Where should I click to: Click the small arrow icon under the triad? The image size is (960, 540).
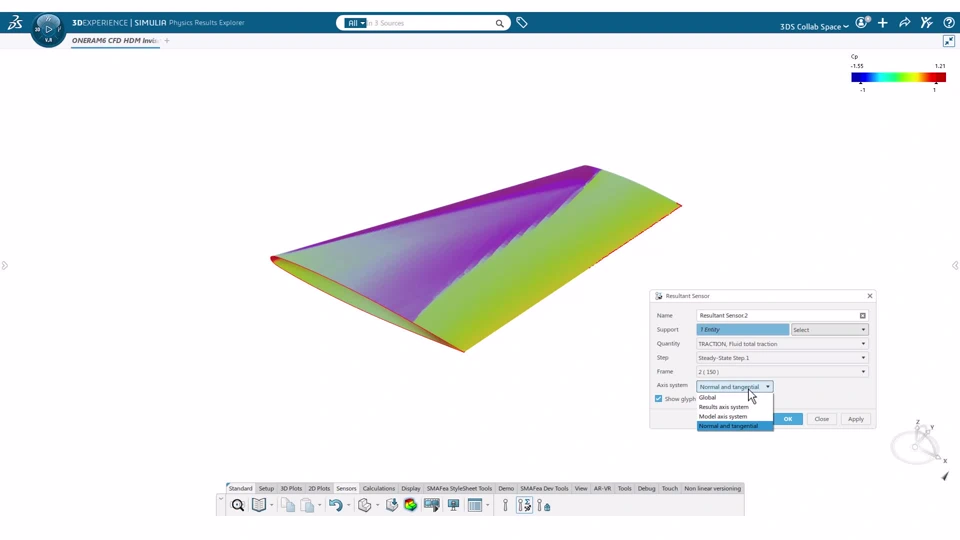point(945,476)
